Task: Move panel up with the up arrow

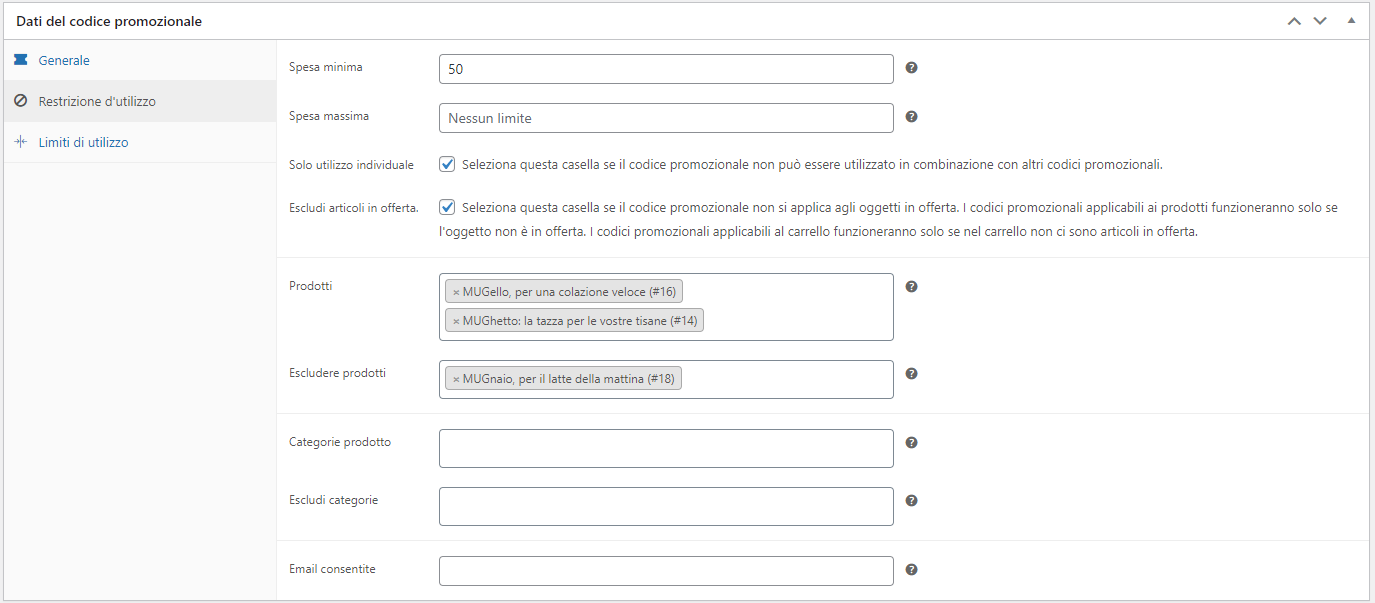Action: tap(1294, 21)
